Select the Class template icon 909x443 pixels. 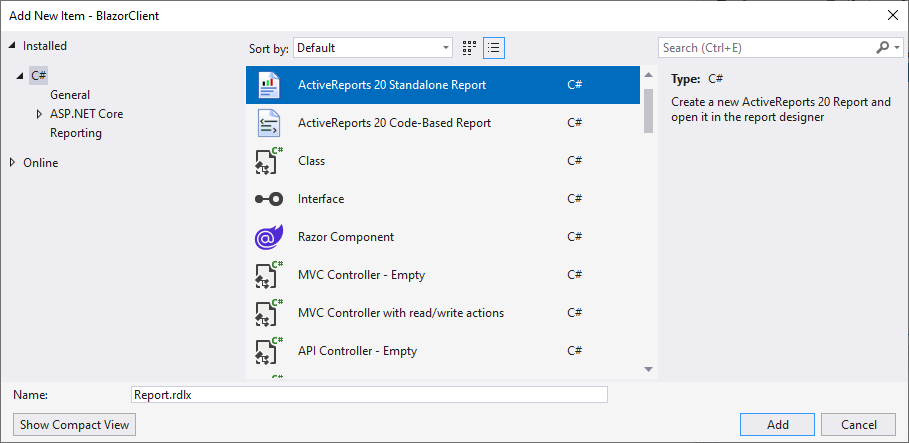(x=268, y=161)
